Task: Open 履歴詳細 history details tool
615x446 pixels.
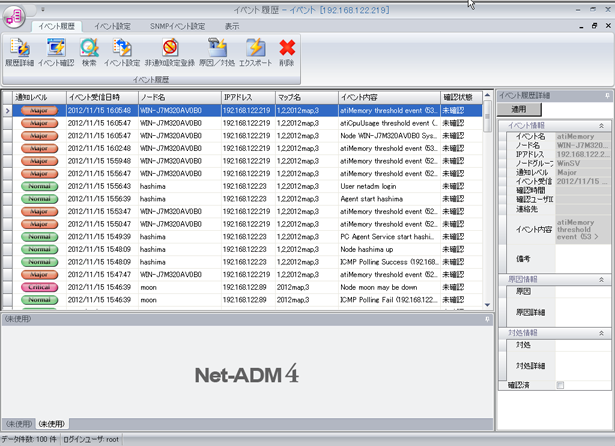Action: 19,52
